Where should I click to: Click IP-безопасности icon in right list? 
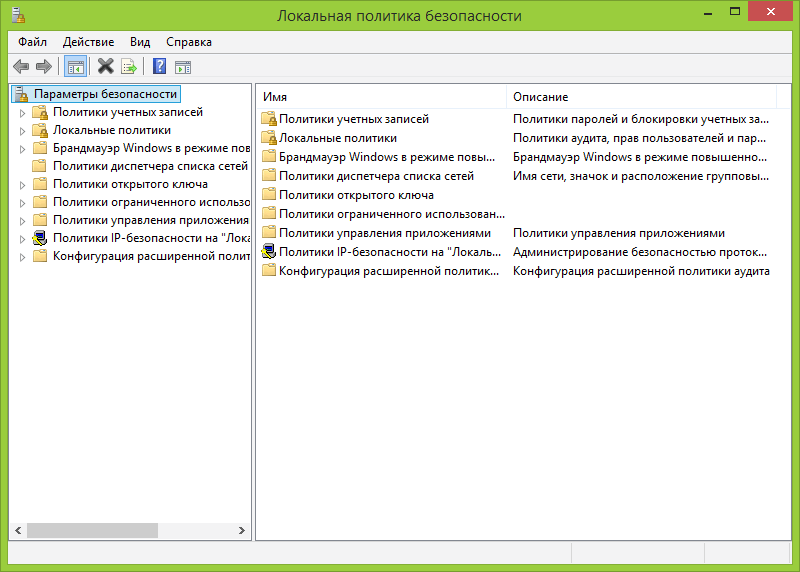pos(268,252)
